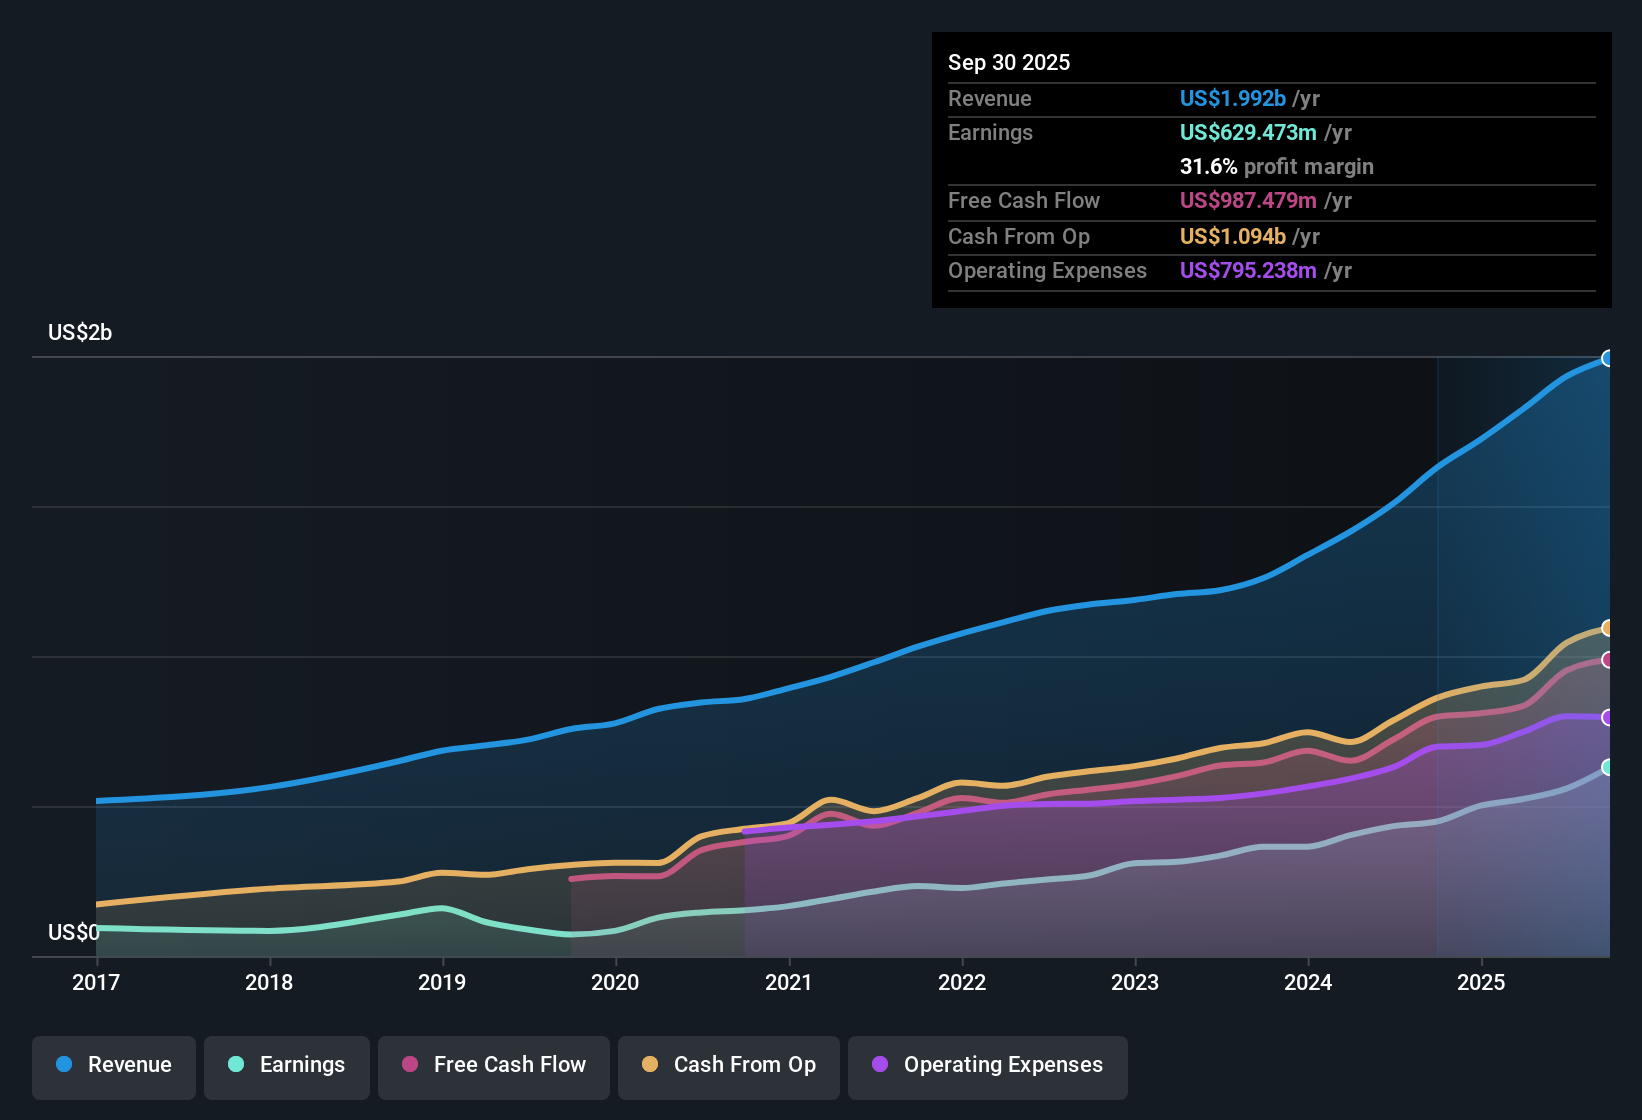The width and height of the screenshot is (1642, 1120).
Task: Select the teal Earnings endpoint marker
Action: tap(1608, 767)
